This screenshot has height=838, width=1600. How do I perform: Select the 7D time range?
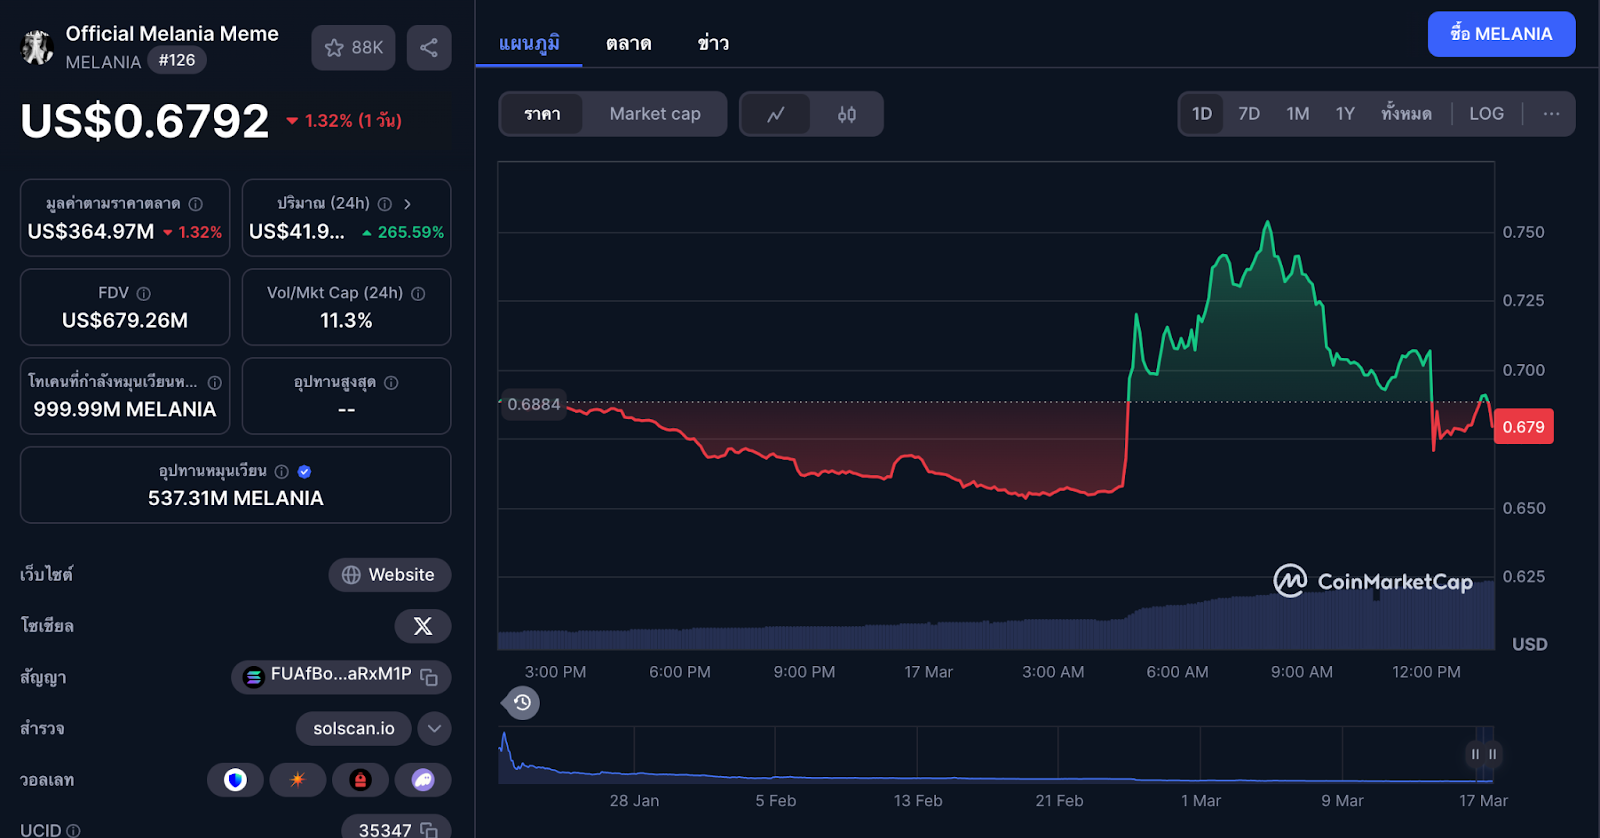tap(1249, 114)
